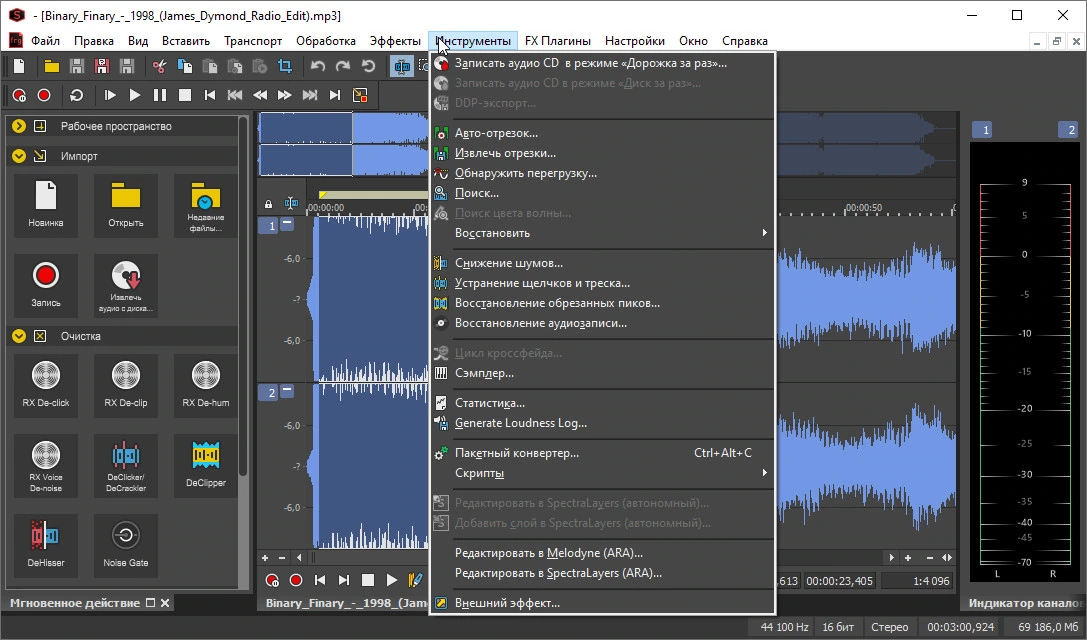Select Пакетный конвертер menu entry
Viewport: 1087px width, 640px height.
[602, 453]
